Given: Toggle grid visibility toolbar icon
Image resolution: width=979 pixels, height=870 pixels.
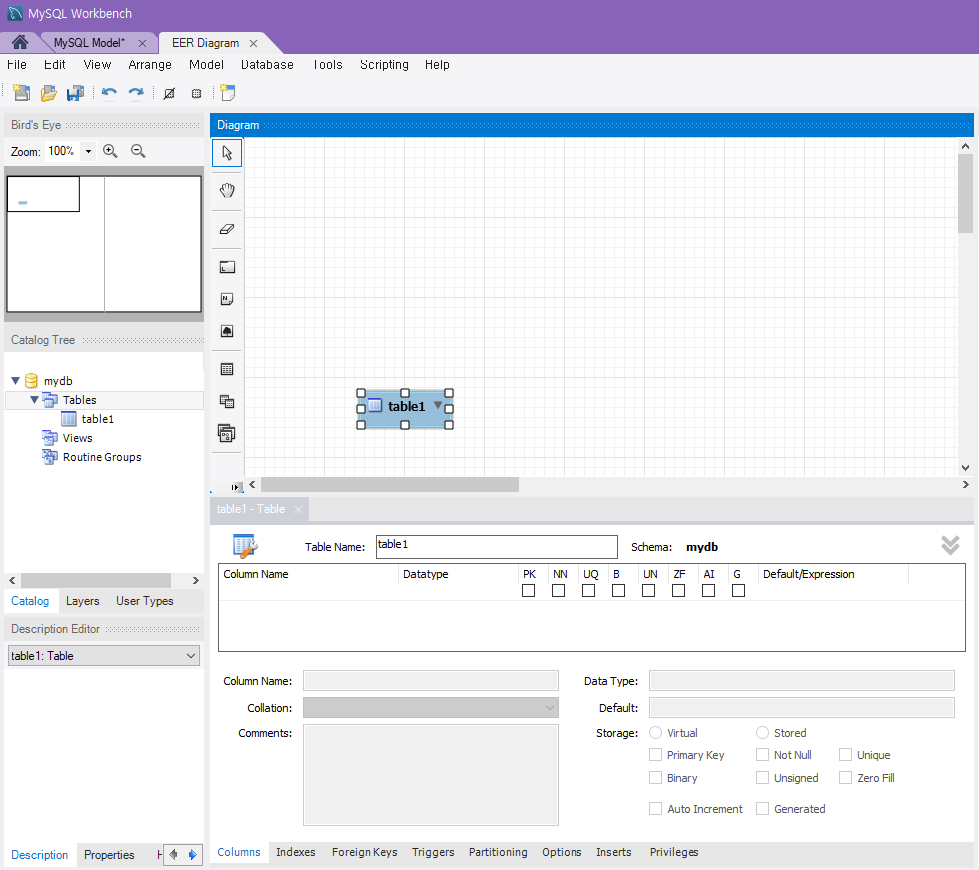Looking at the screenshot, I should point(169,94).
